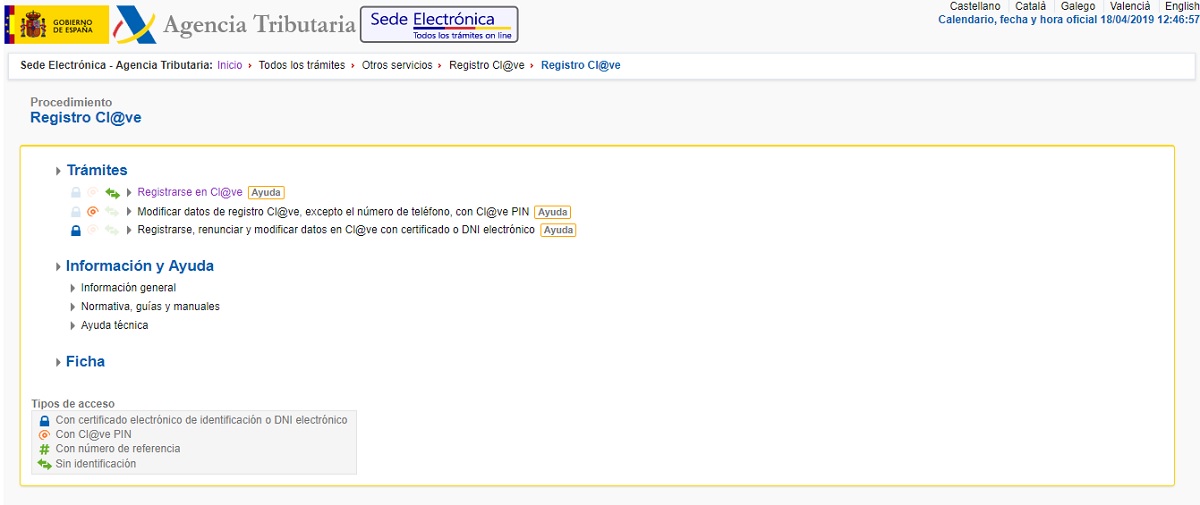This screenshot has height=505, width=1200.
Task: Open Ayuda técnica entry
Action: 114,326
